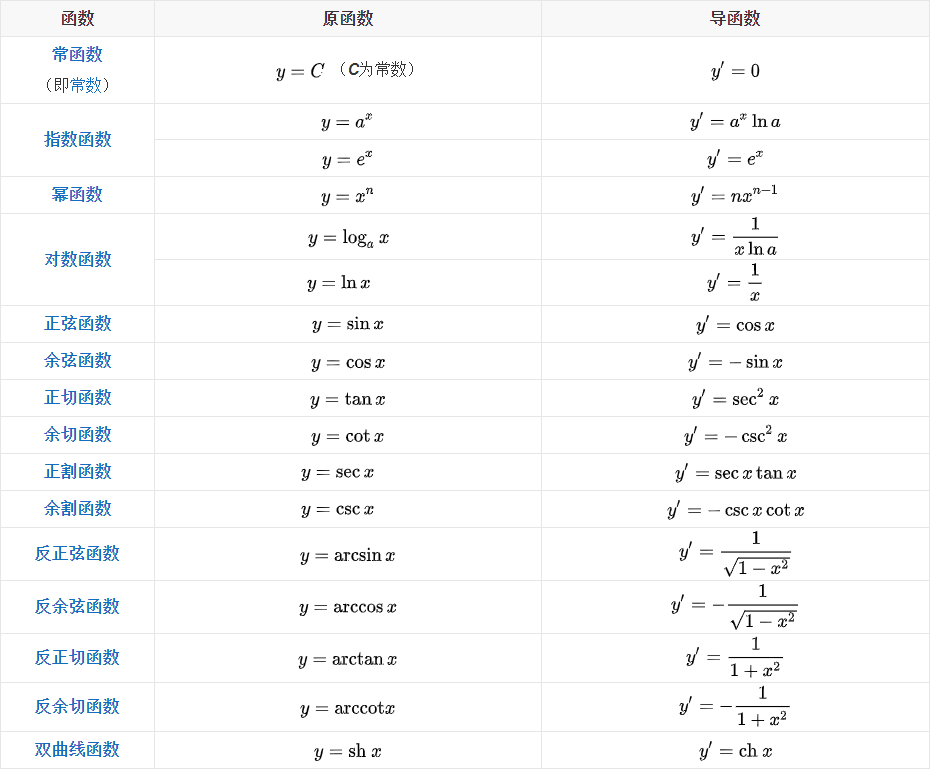
Task: Open the 余切函数 link
Action: [x=77, y=435]
